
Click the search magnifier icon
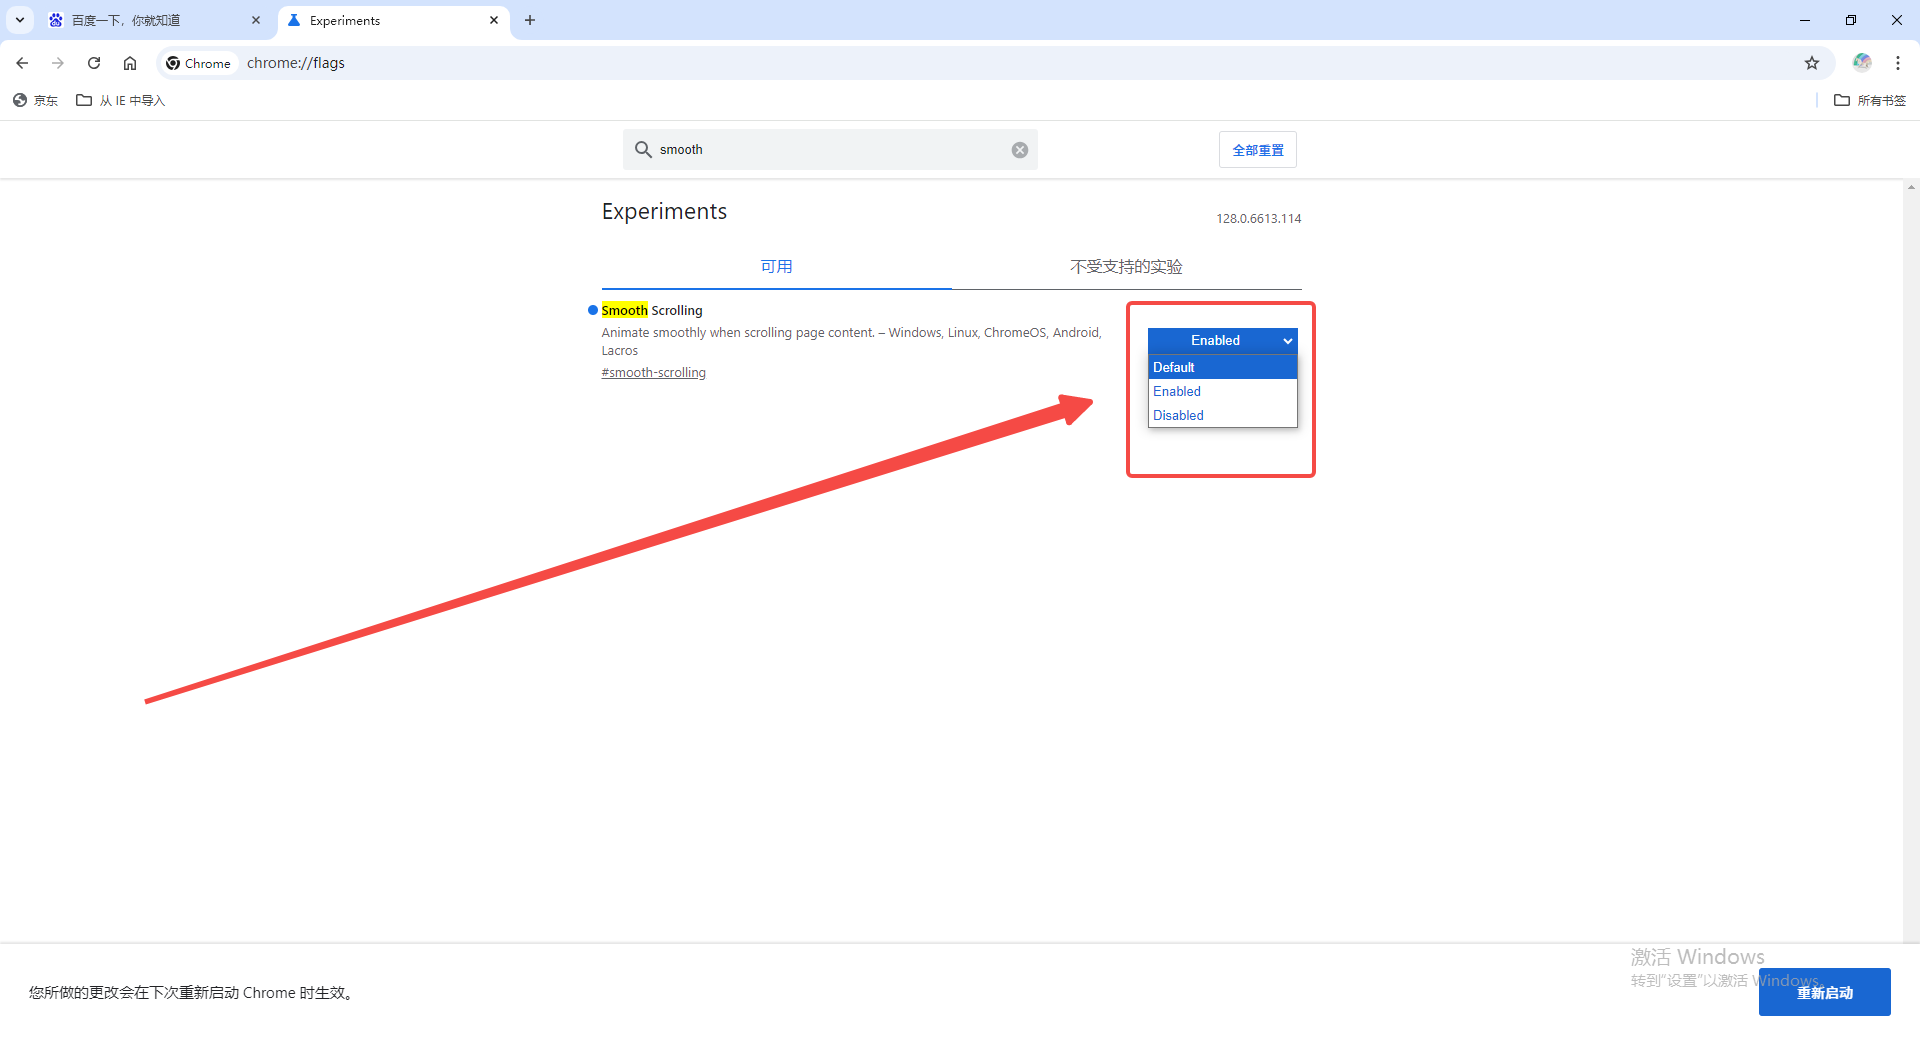click(x=643, y=149)
